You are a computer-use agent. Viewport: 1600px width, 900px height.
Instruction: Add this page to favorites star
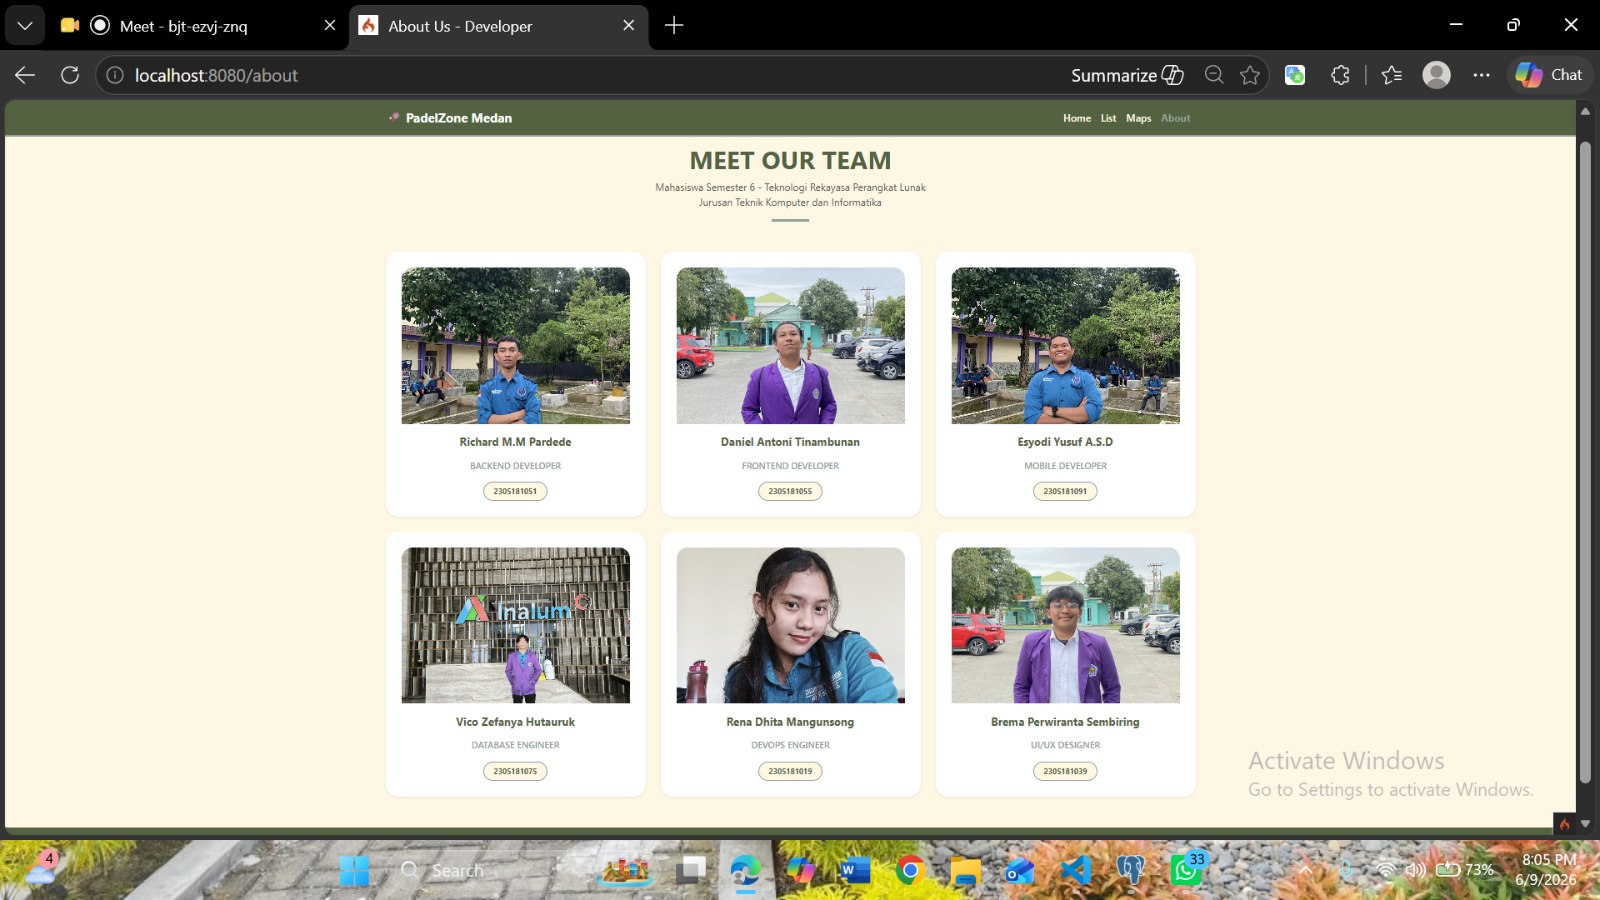(x=1250, y=75)
